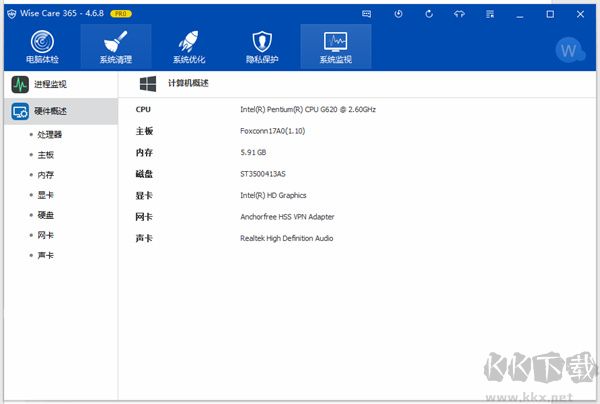Click the motherboard value Foxconn 17A0

click(x=272, y=131)
